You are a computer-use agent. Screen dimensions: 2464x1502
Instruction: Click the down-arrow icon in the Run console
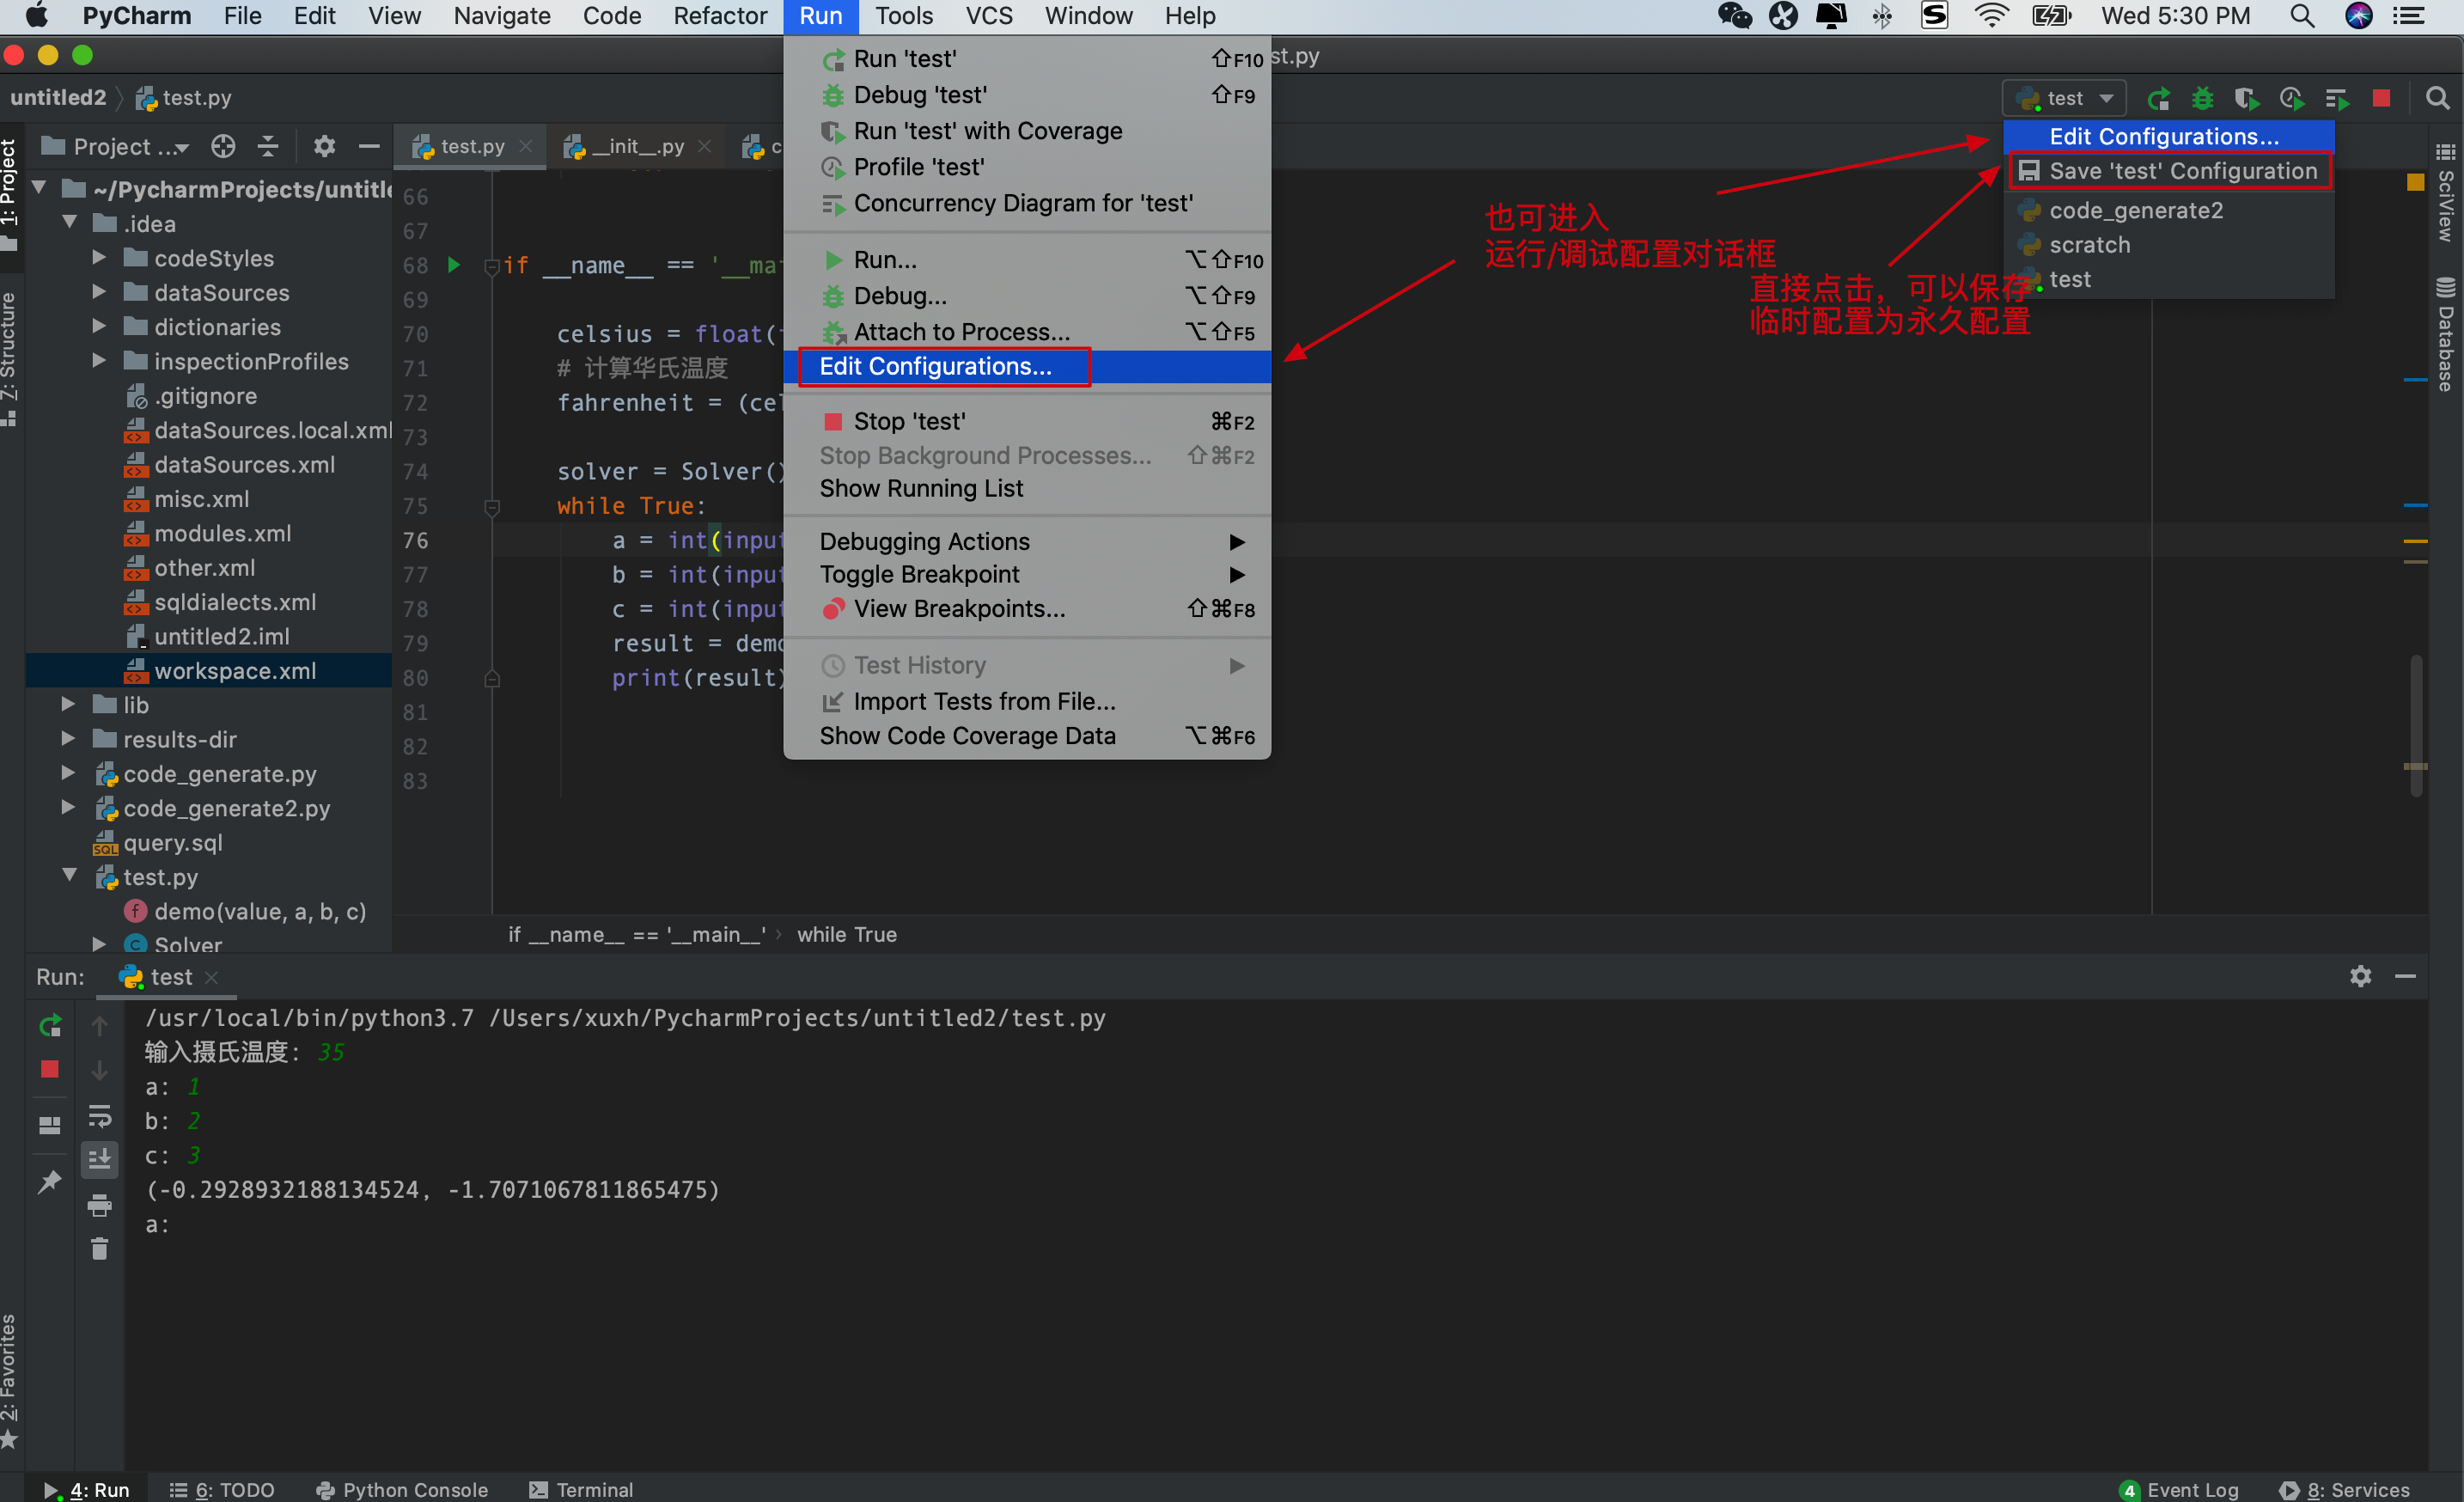point(100,1070)
